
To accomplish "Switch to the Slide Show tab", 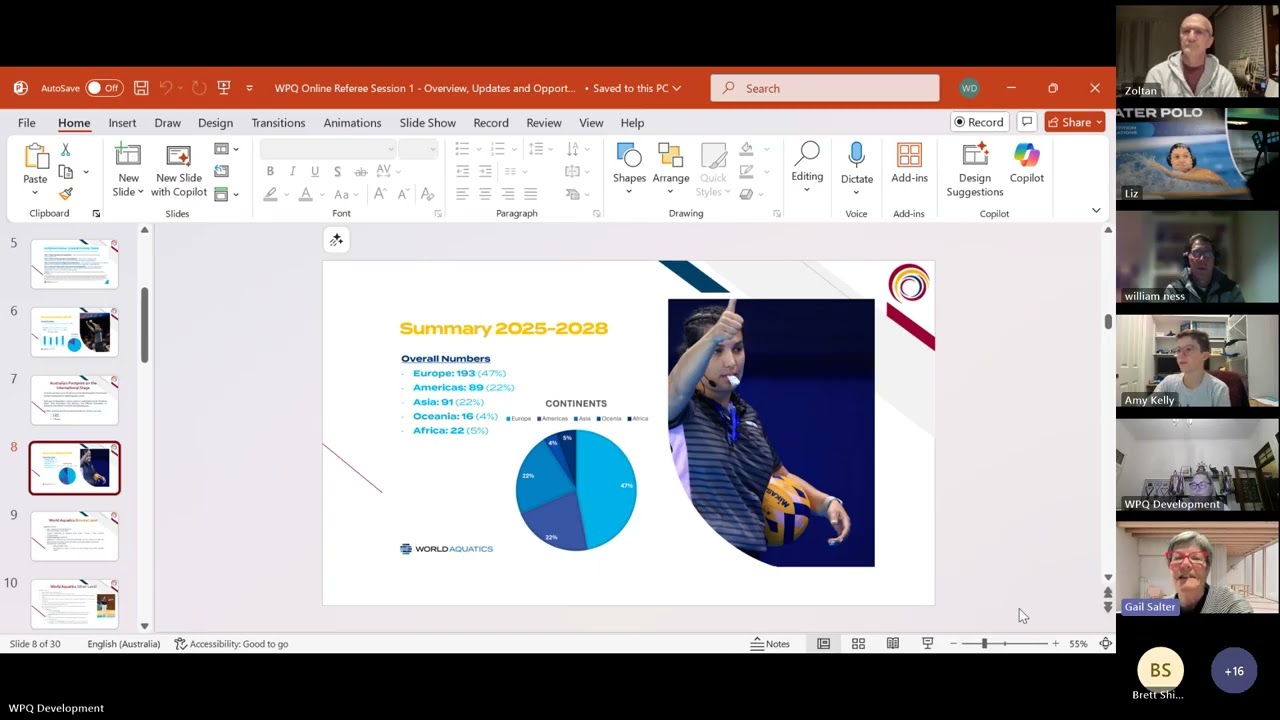I will (x=428, y=123).
